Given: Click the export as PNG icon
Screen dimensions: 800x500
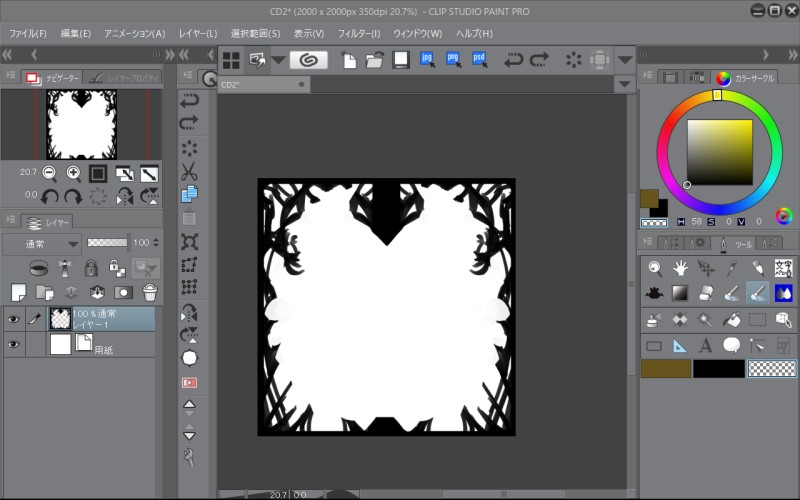Looking at the screenshot, I should point(453,60).
